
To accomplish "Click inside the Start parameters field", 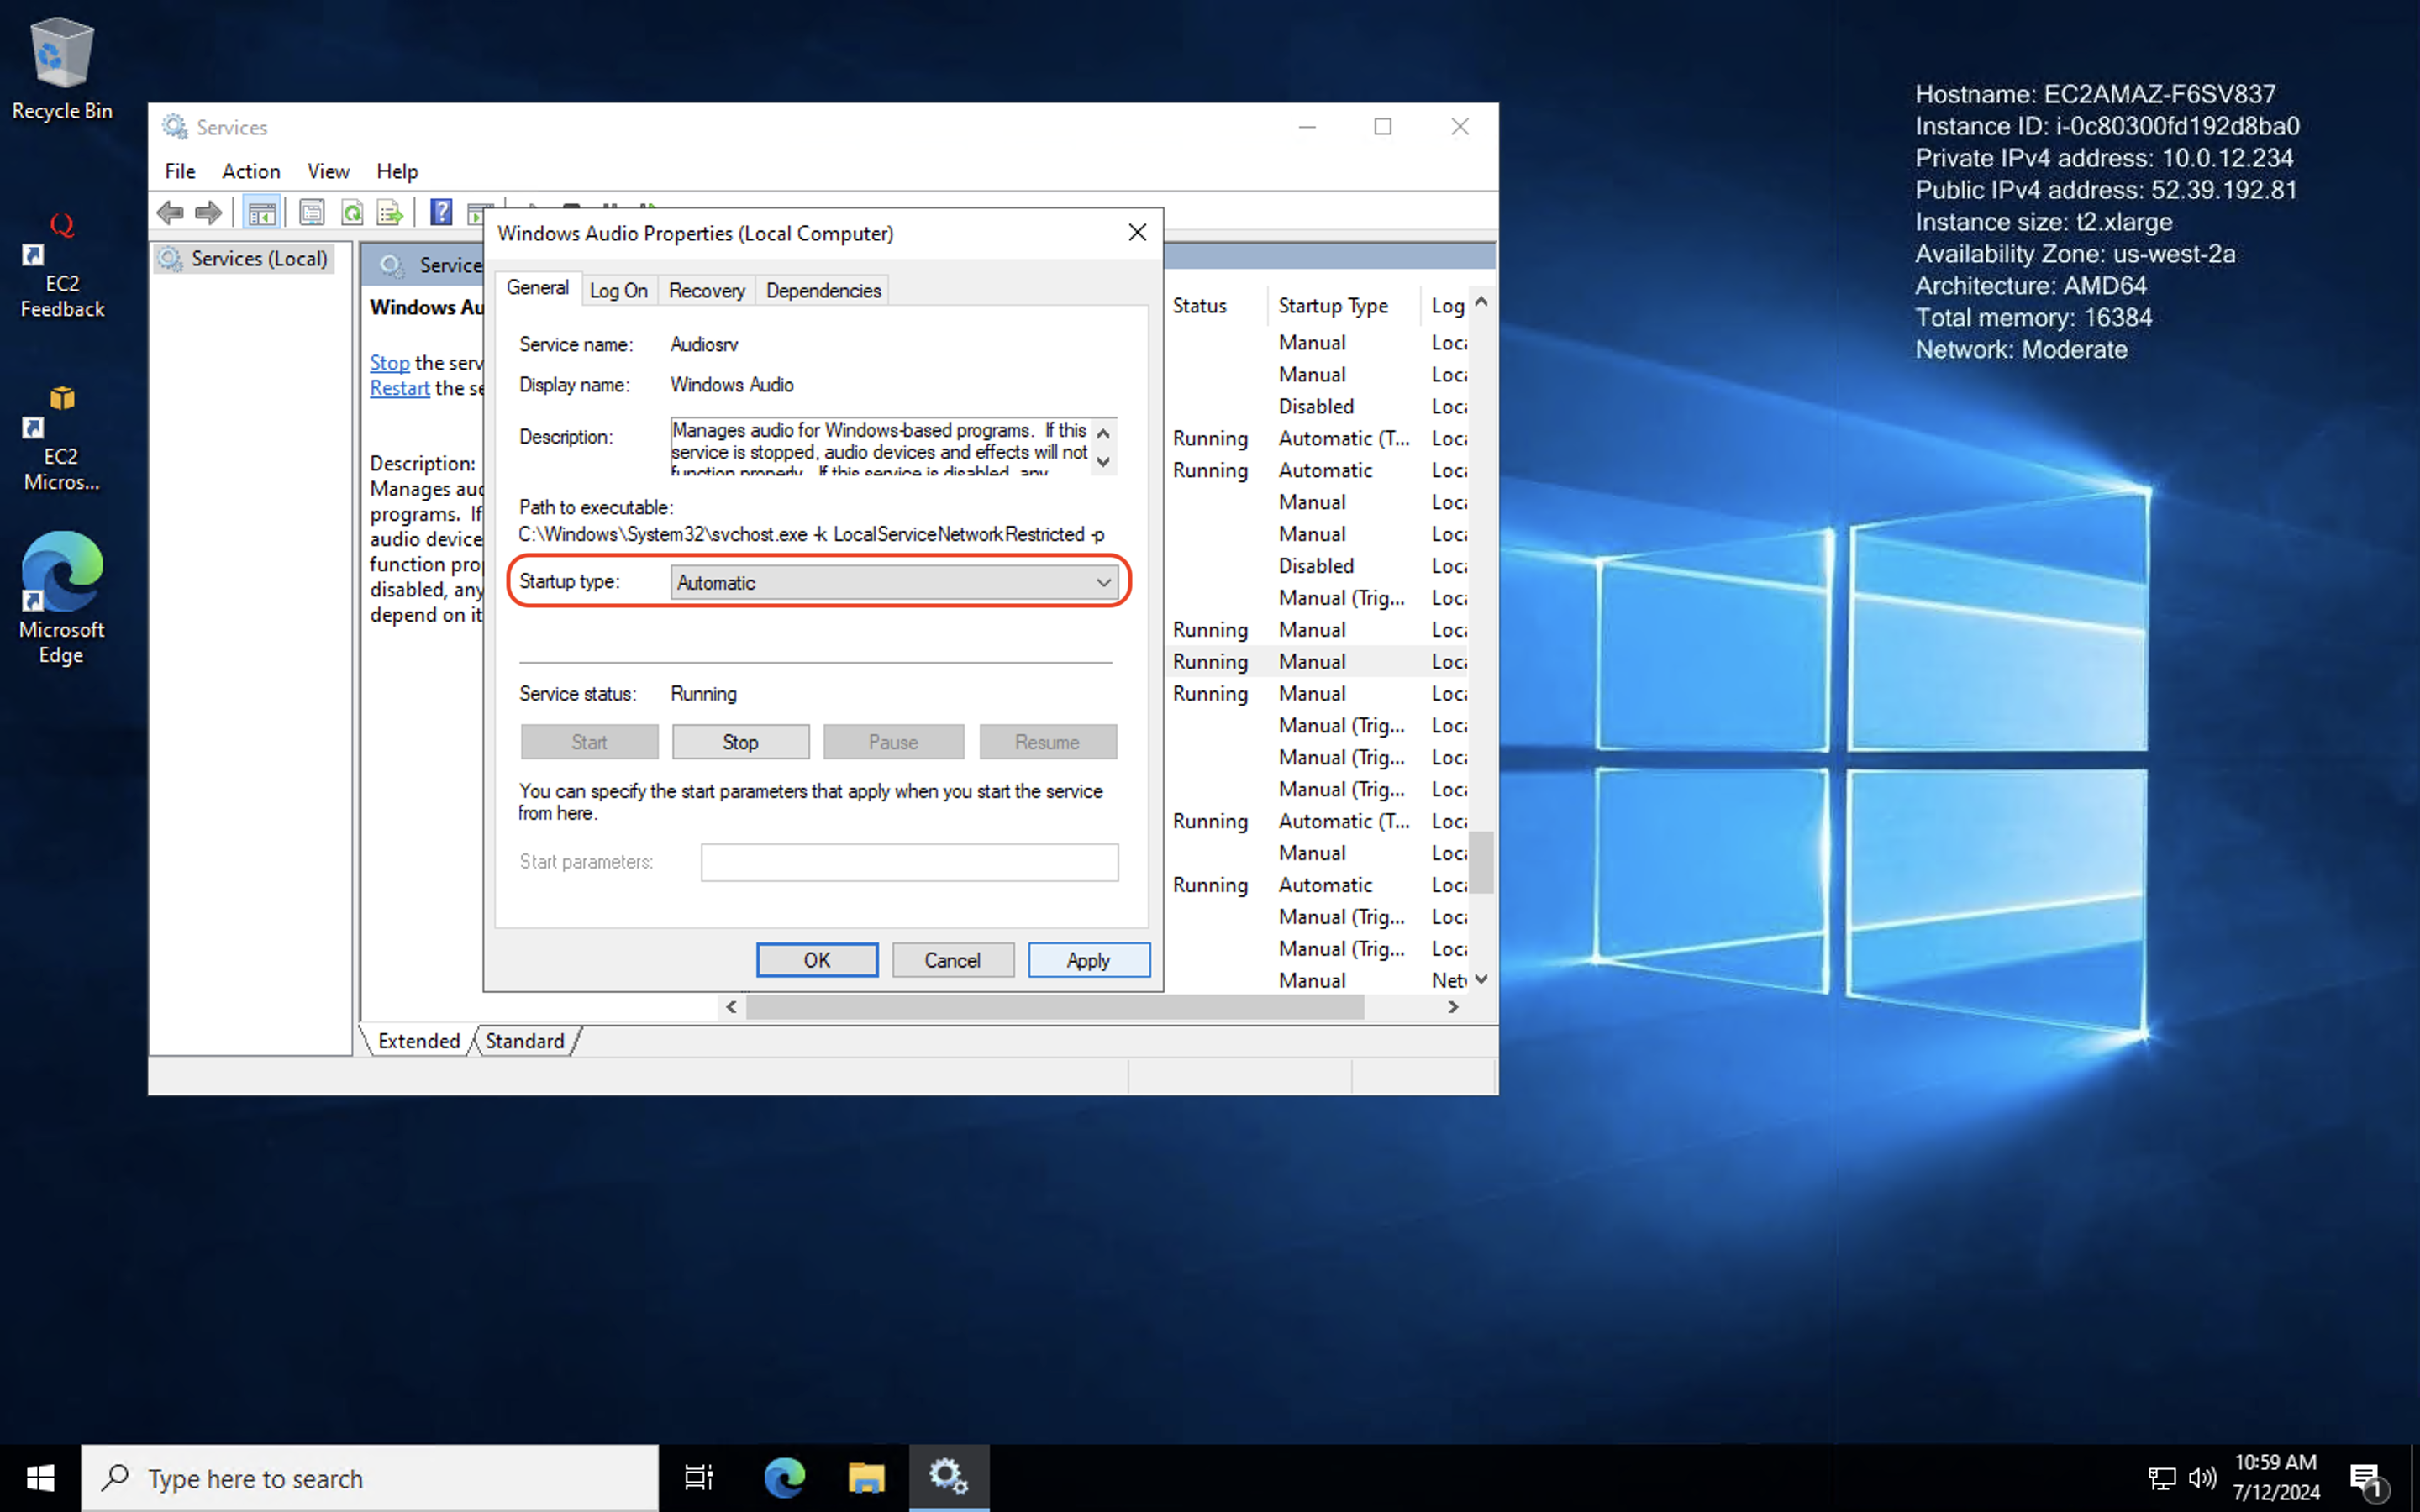I will point(908,862).
